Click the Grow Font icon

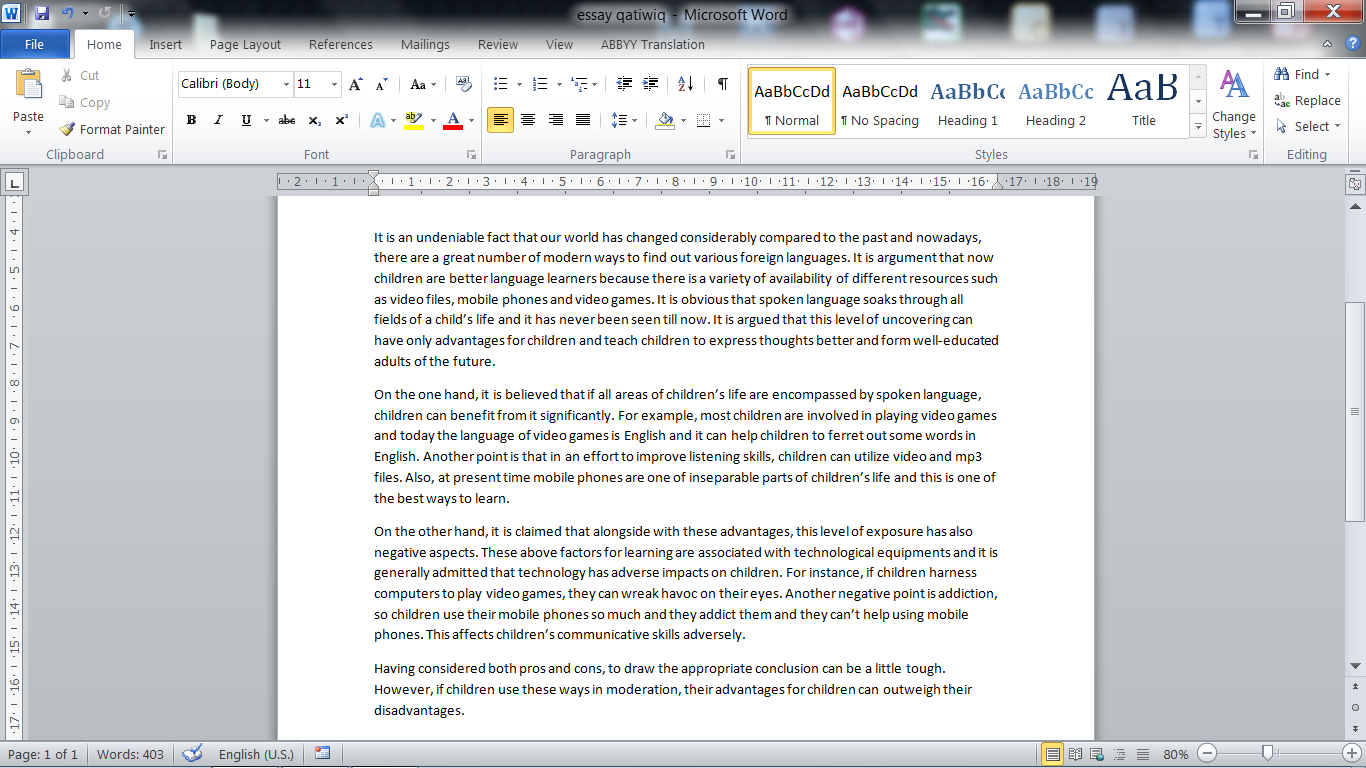click(x=356, y=84)
